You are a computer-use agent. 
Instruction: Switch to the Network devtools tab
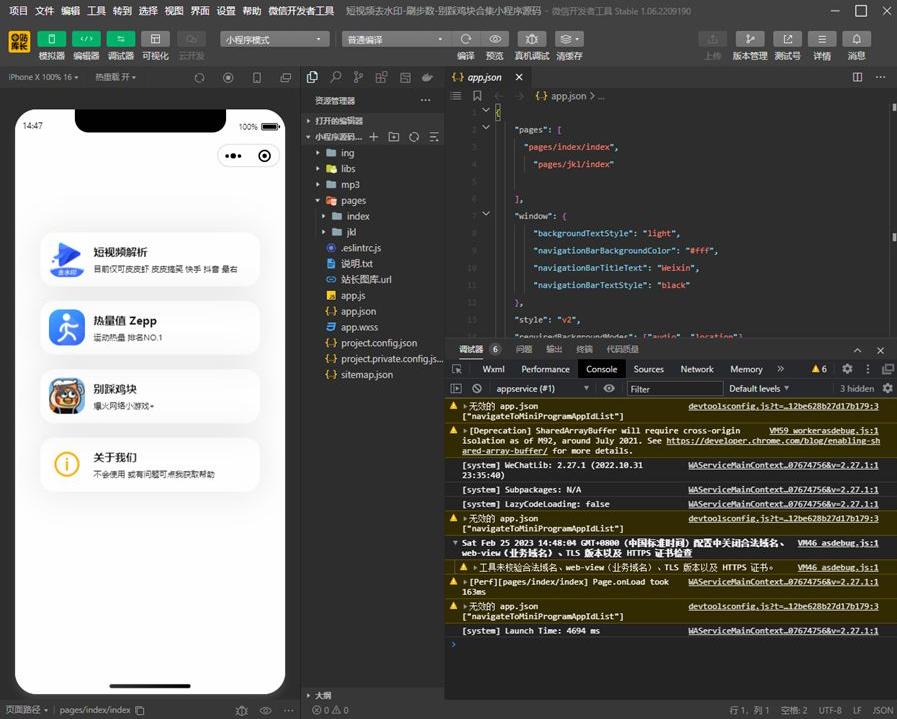pos(697,370)
